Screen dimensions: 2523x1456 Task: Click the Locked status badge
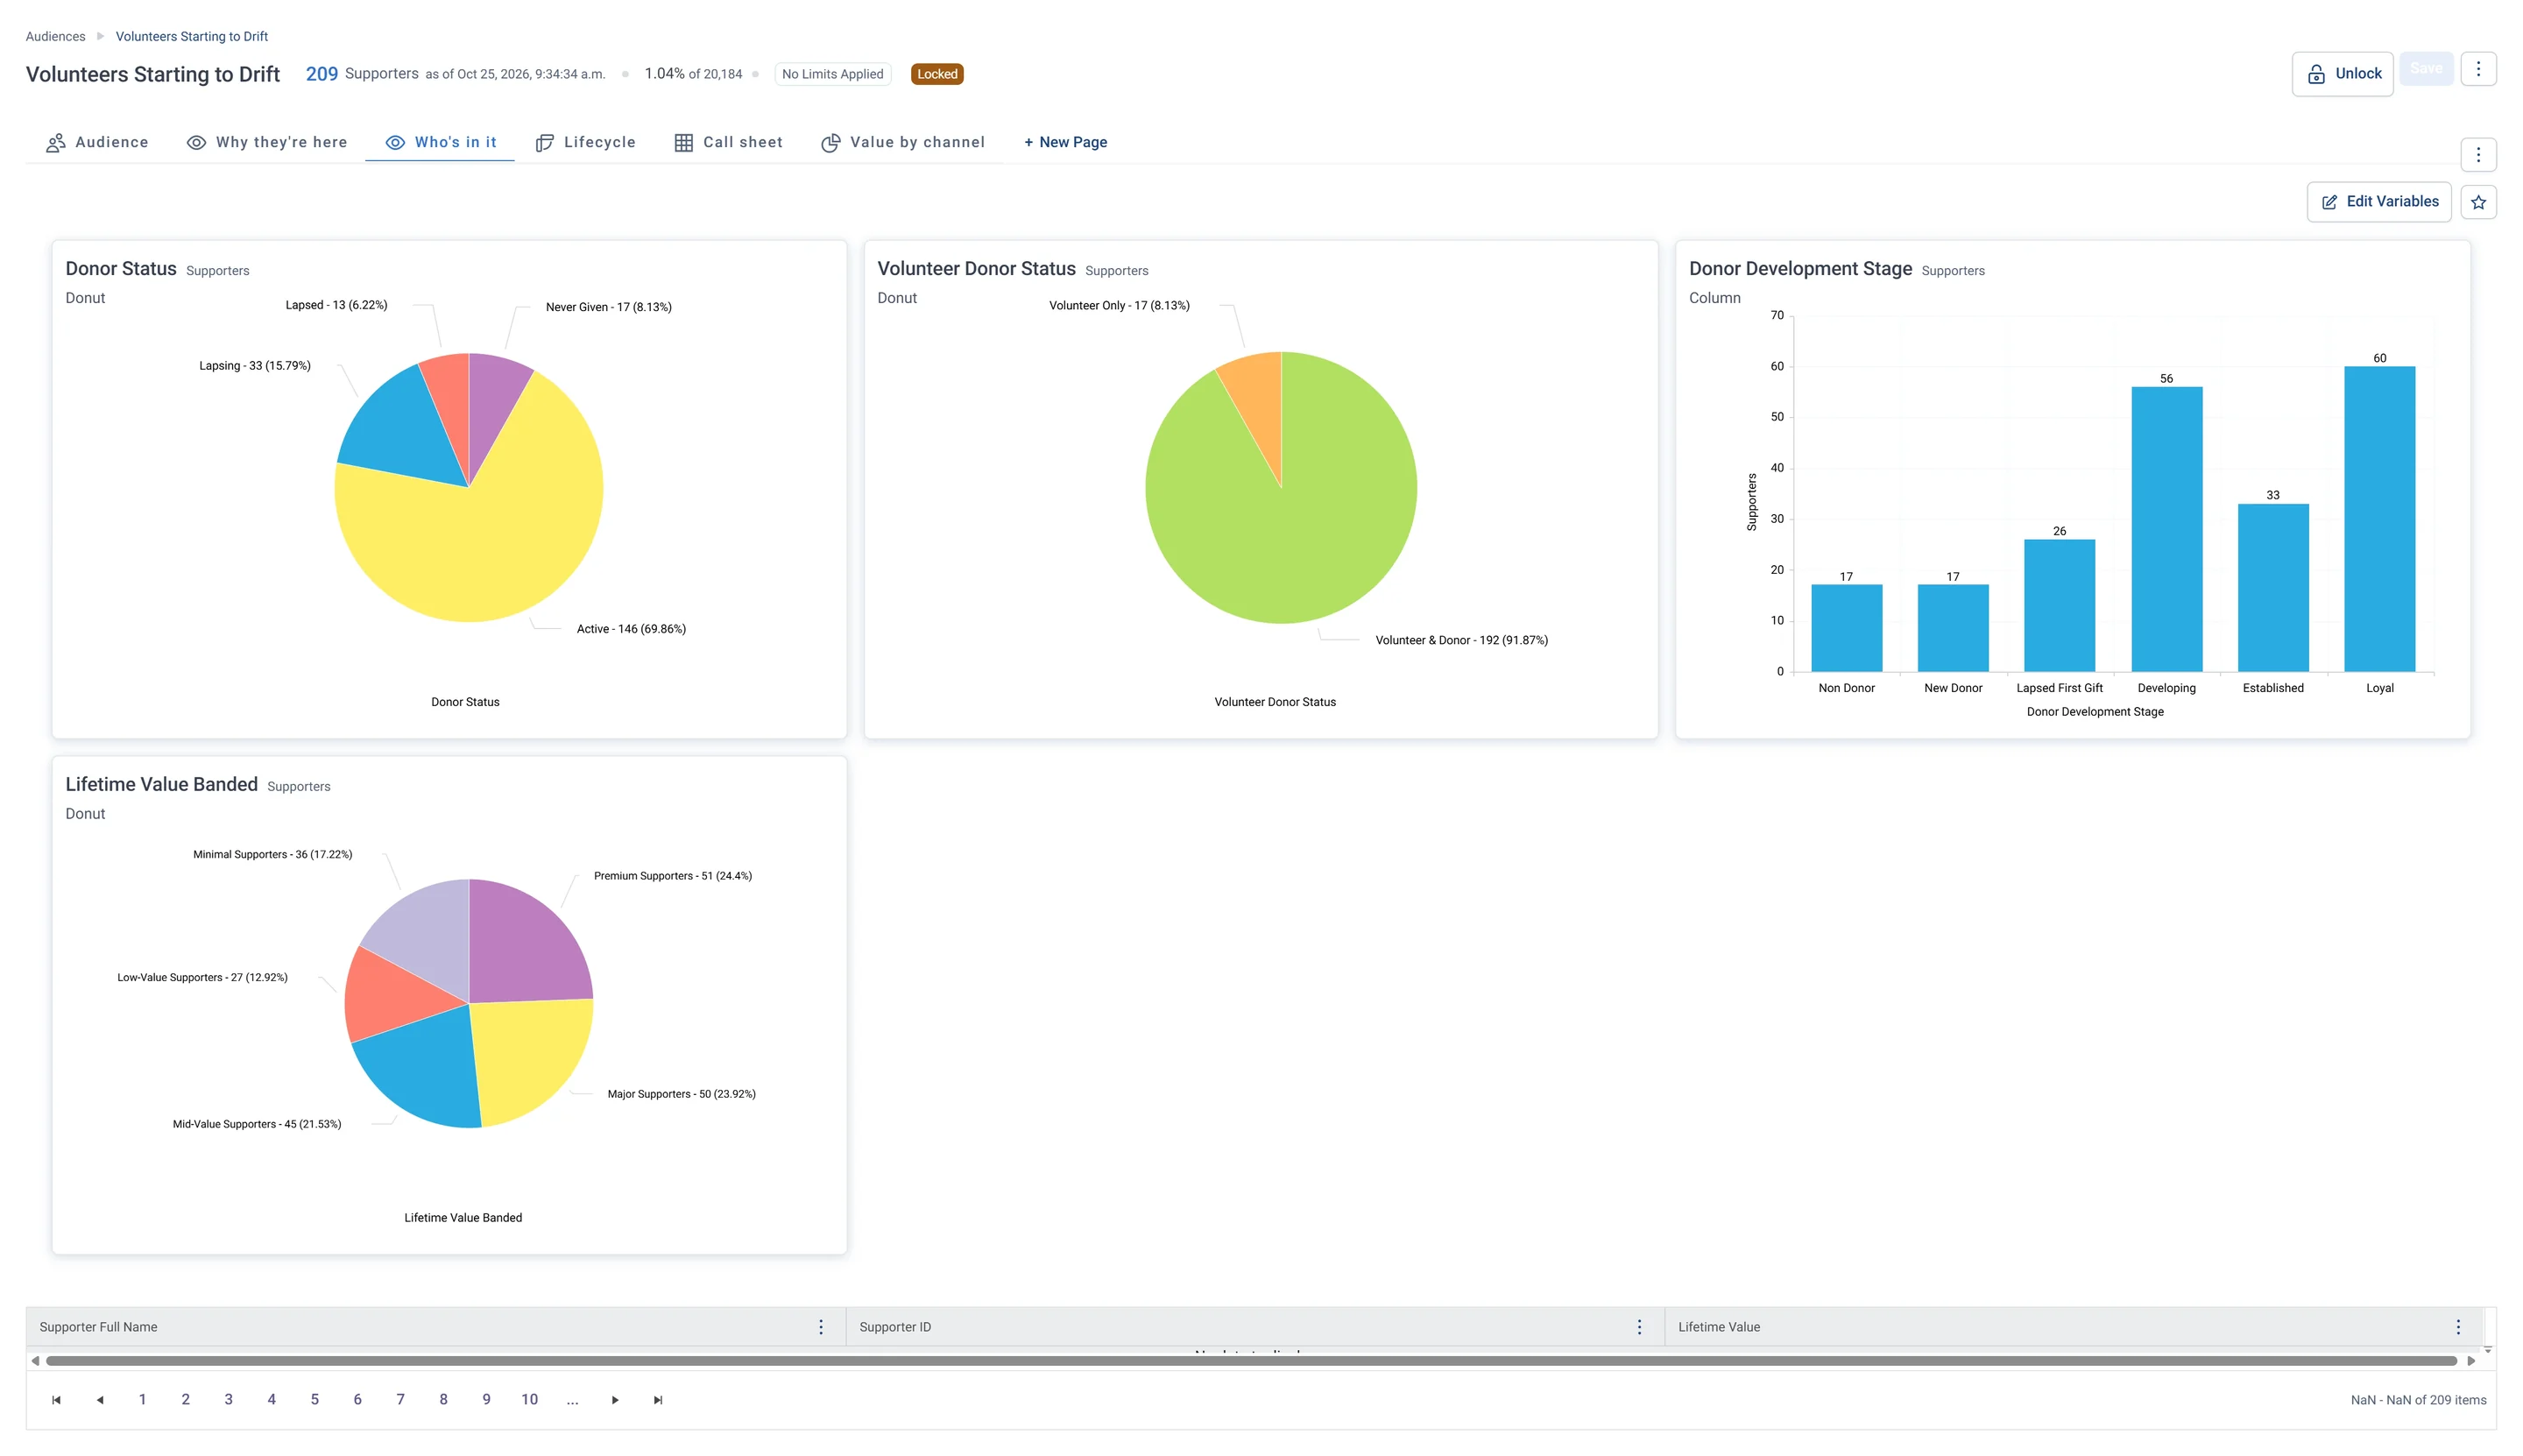937,74
